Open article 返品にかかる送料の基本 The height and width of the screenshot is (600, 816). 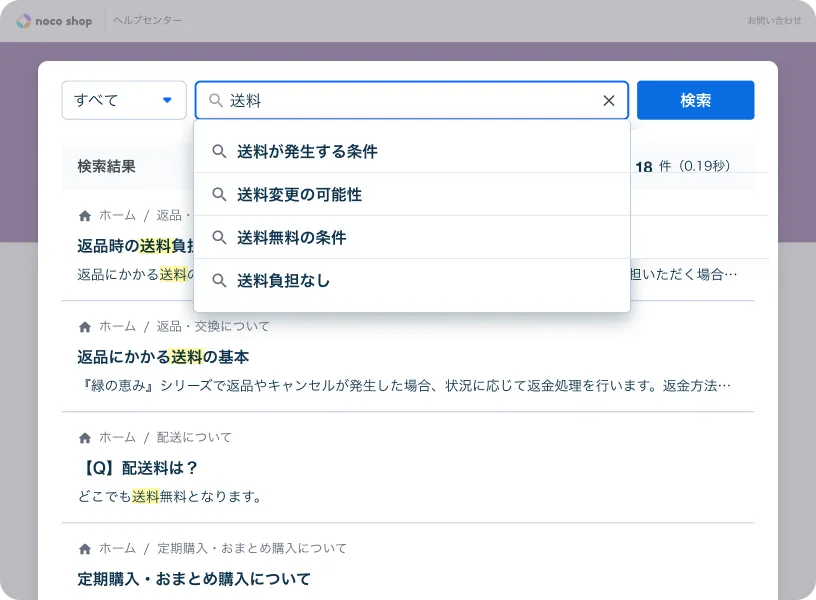coord(163,357)
